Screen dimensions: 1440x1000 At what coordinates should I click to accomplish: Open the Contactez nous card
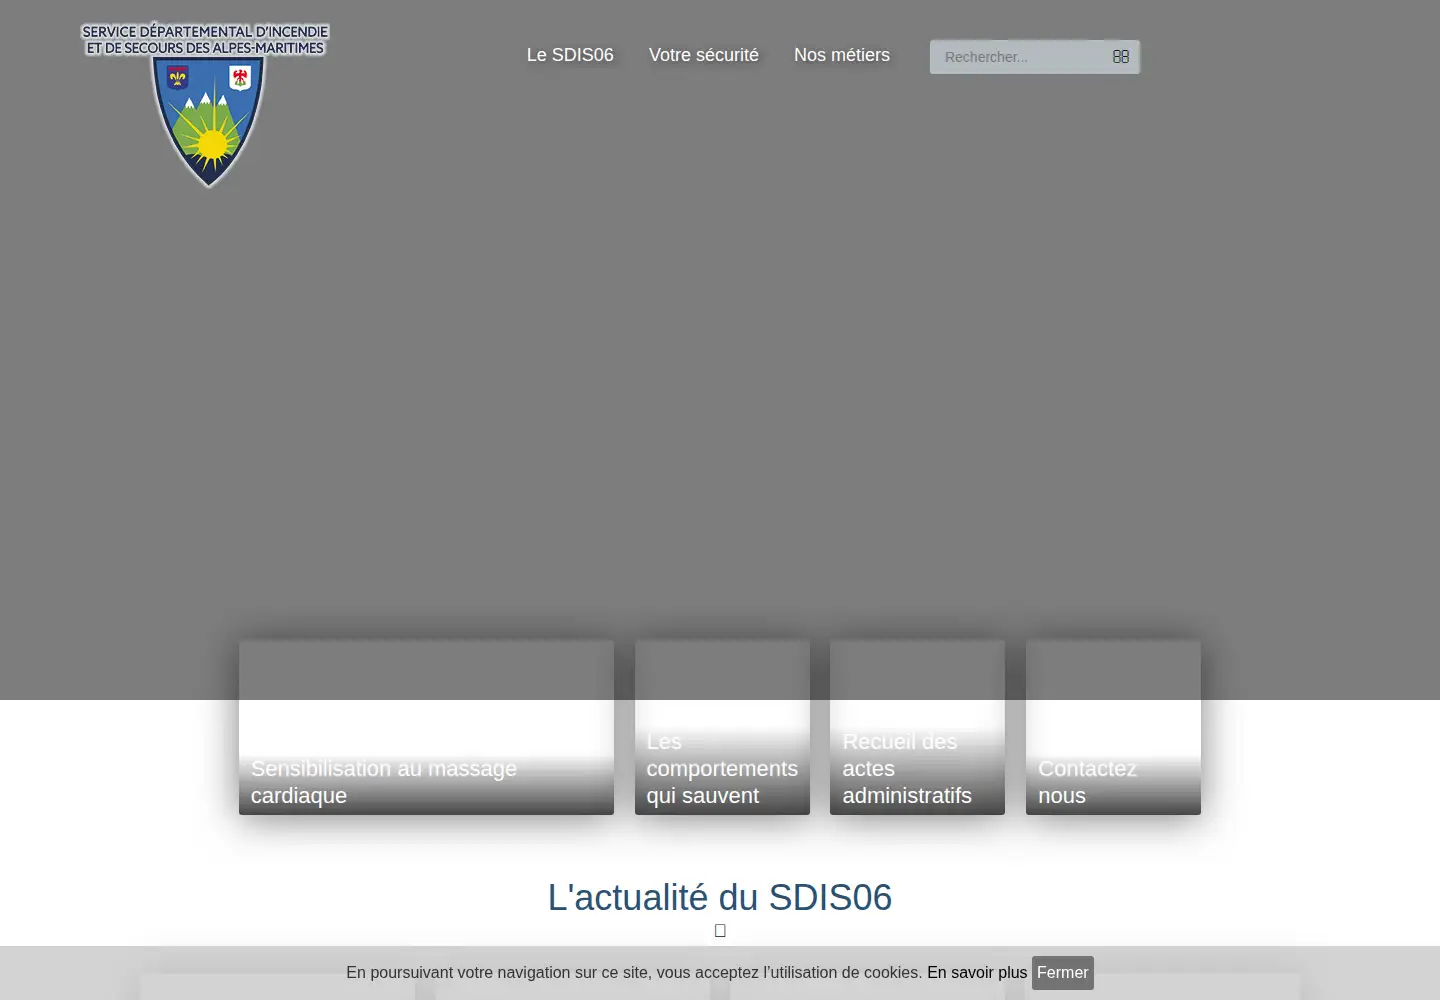tap(1113, 727)
